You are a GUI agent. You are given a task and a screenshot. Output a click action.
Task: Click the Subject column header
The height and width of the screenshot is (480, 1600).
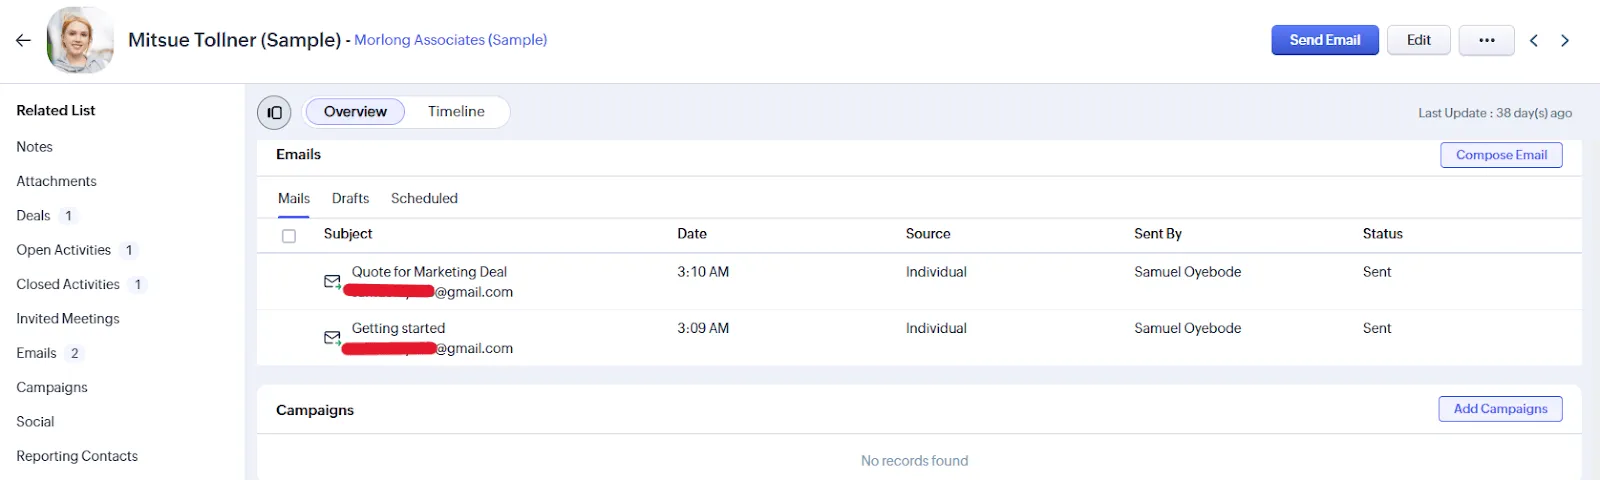pos(348,234)
